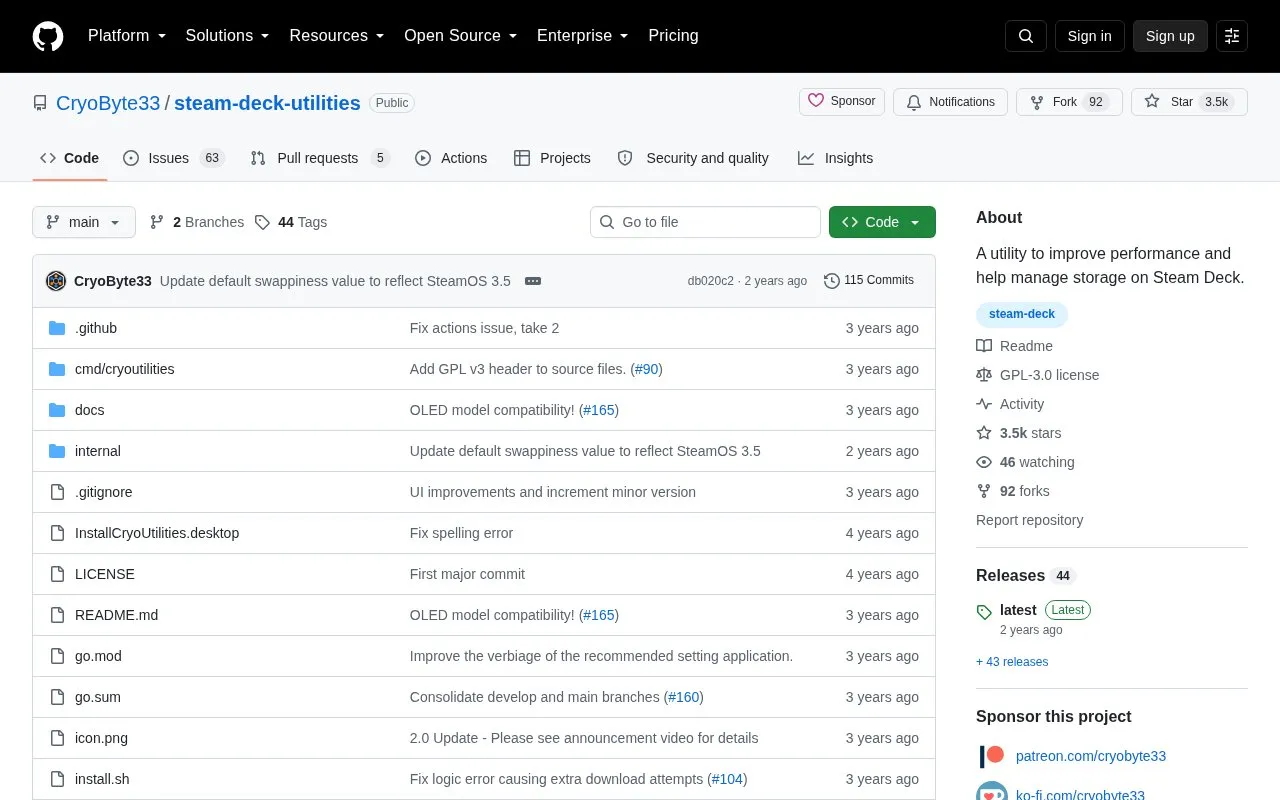The width and height of the screenshot is (1280, 800).
Task: Expand the Platform navigation menu
Action: tap(127, 36)
